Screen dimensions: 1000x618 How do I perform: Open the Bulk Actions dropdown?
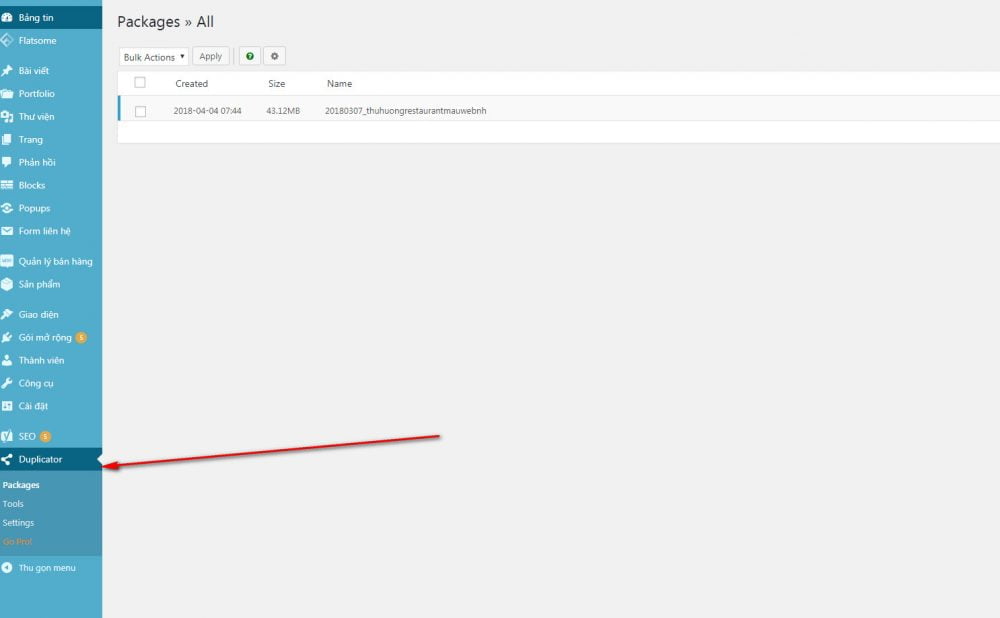pyautogui.click(x=153, y=57)
